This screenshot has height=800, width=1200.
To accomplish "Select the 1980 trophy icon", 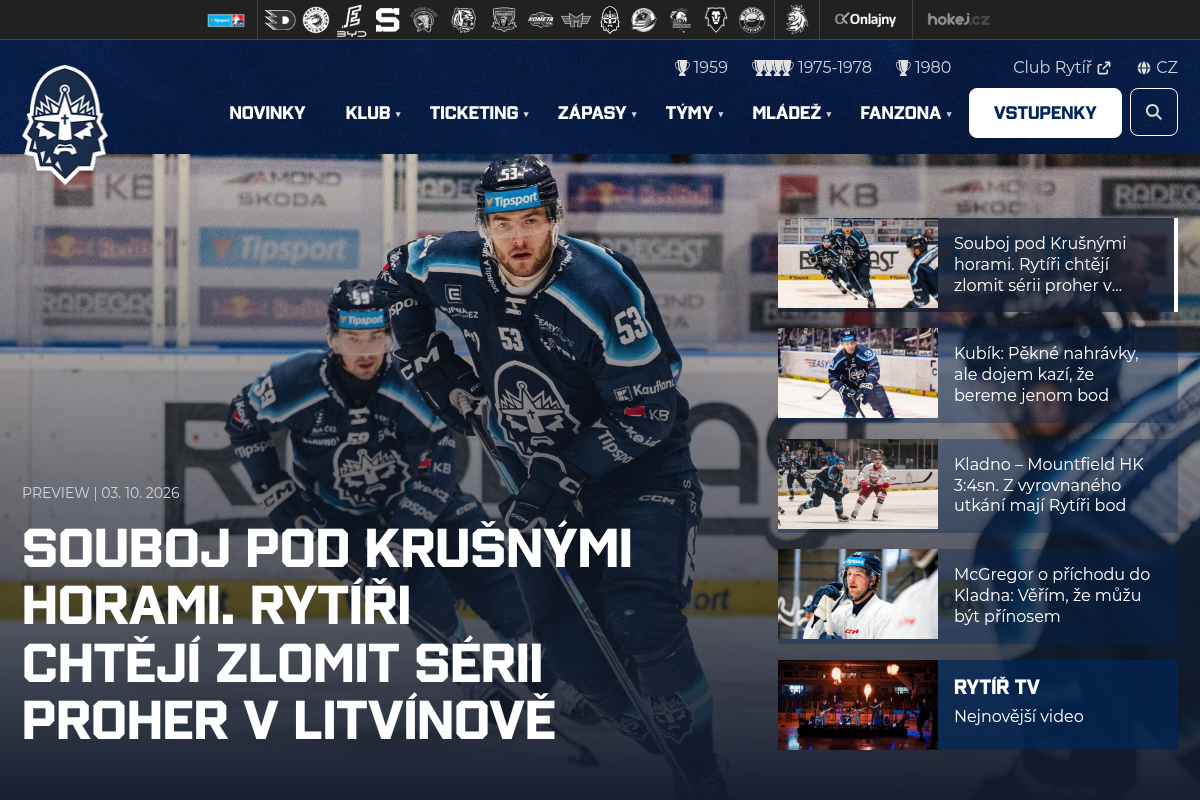I will pos(903,68).
